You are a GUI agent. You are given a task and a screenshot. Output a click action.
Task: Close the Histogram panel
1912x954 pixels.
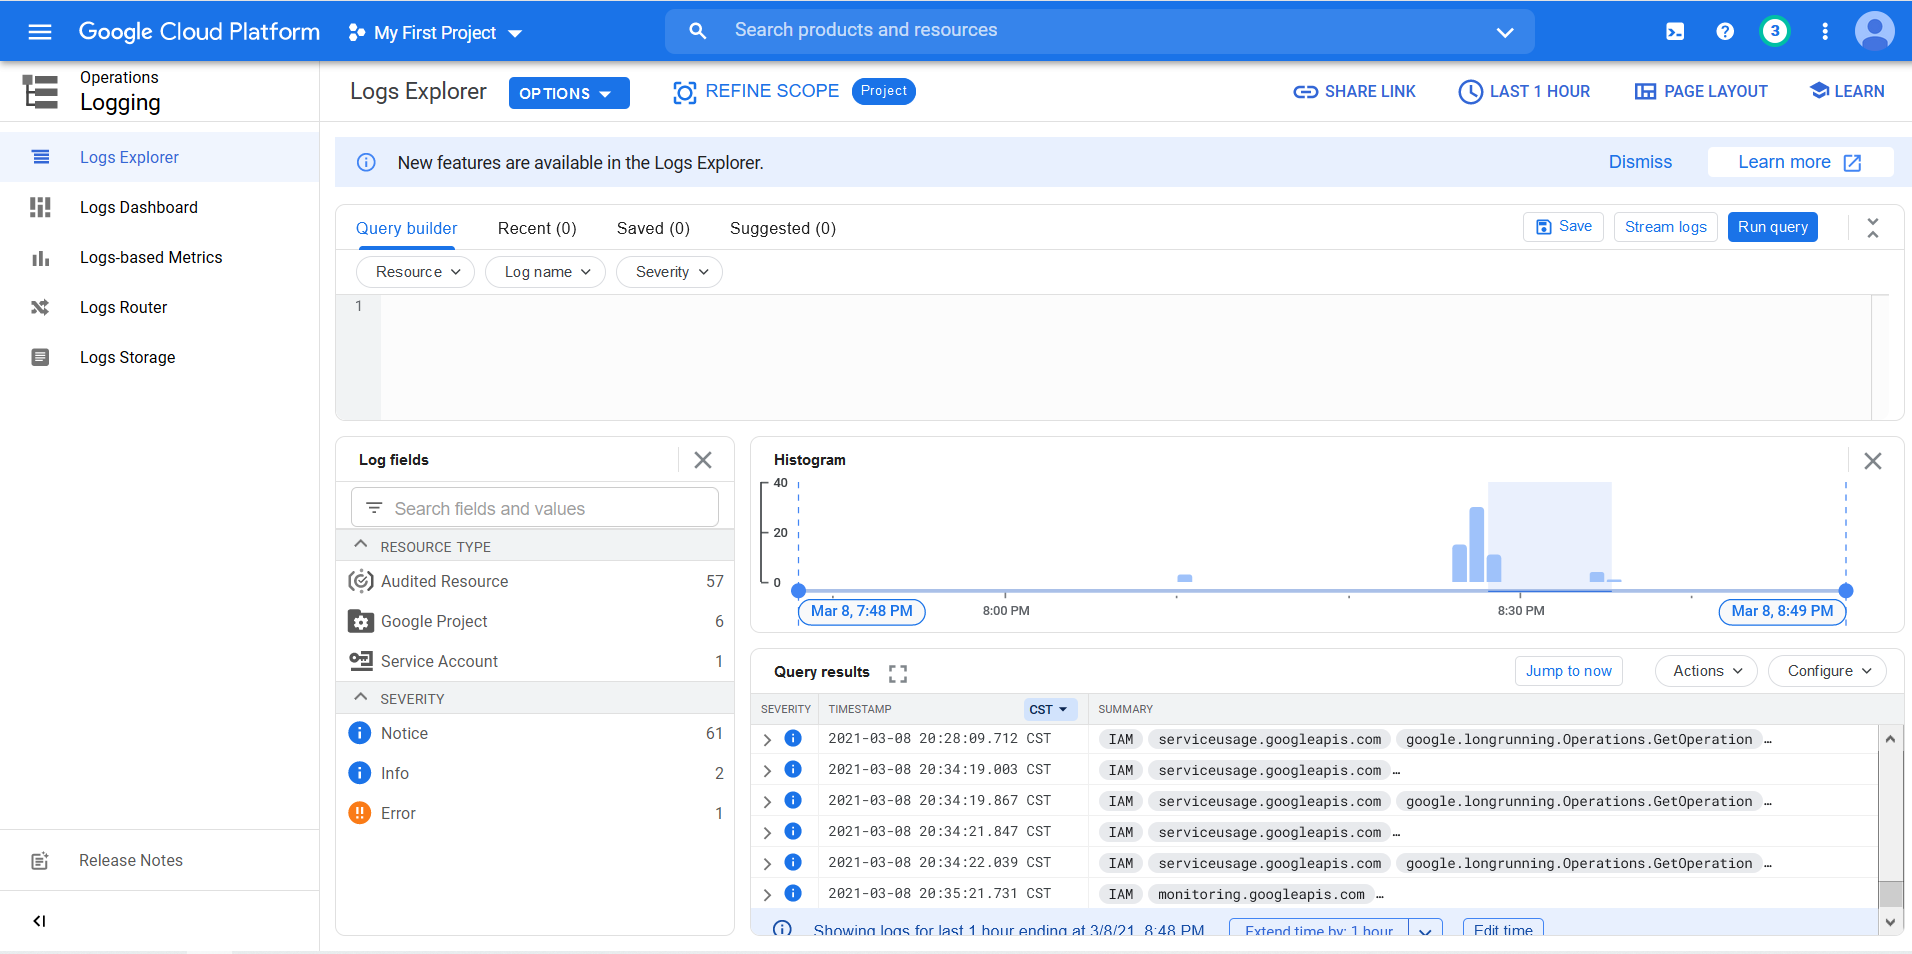1873,461
